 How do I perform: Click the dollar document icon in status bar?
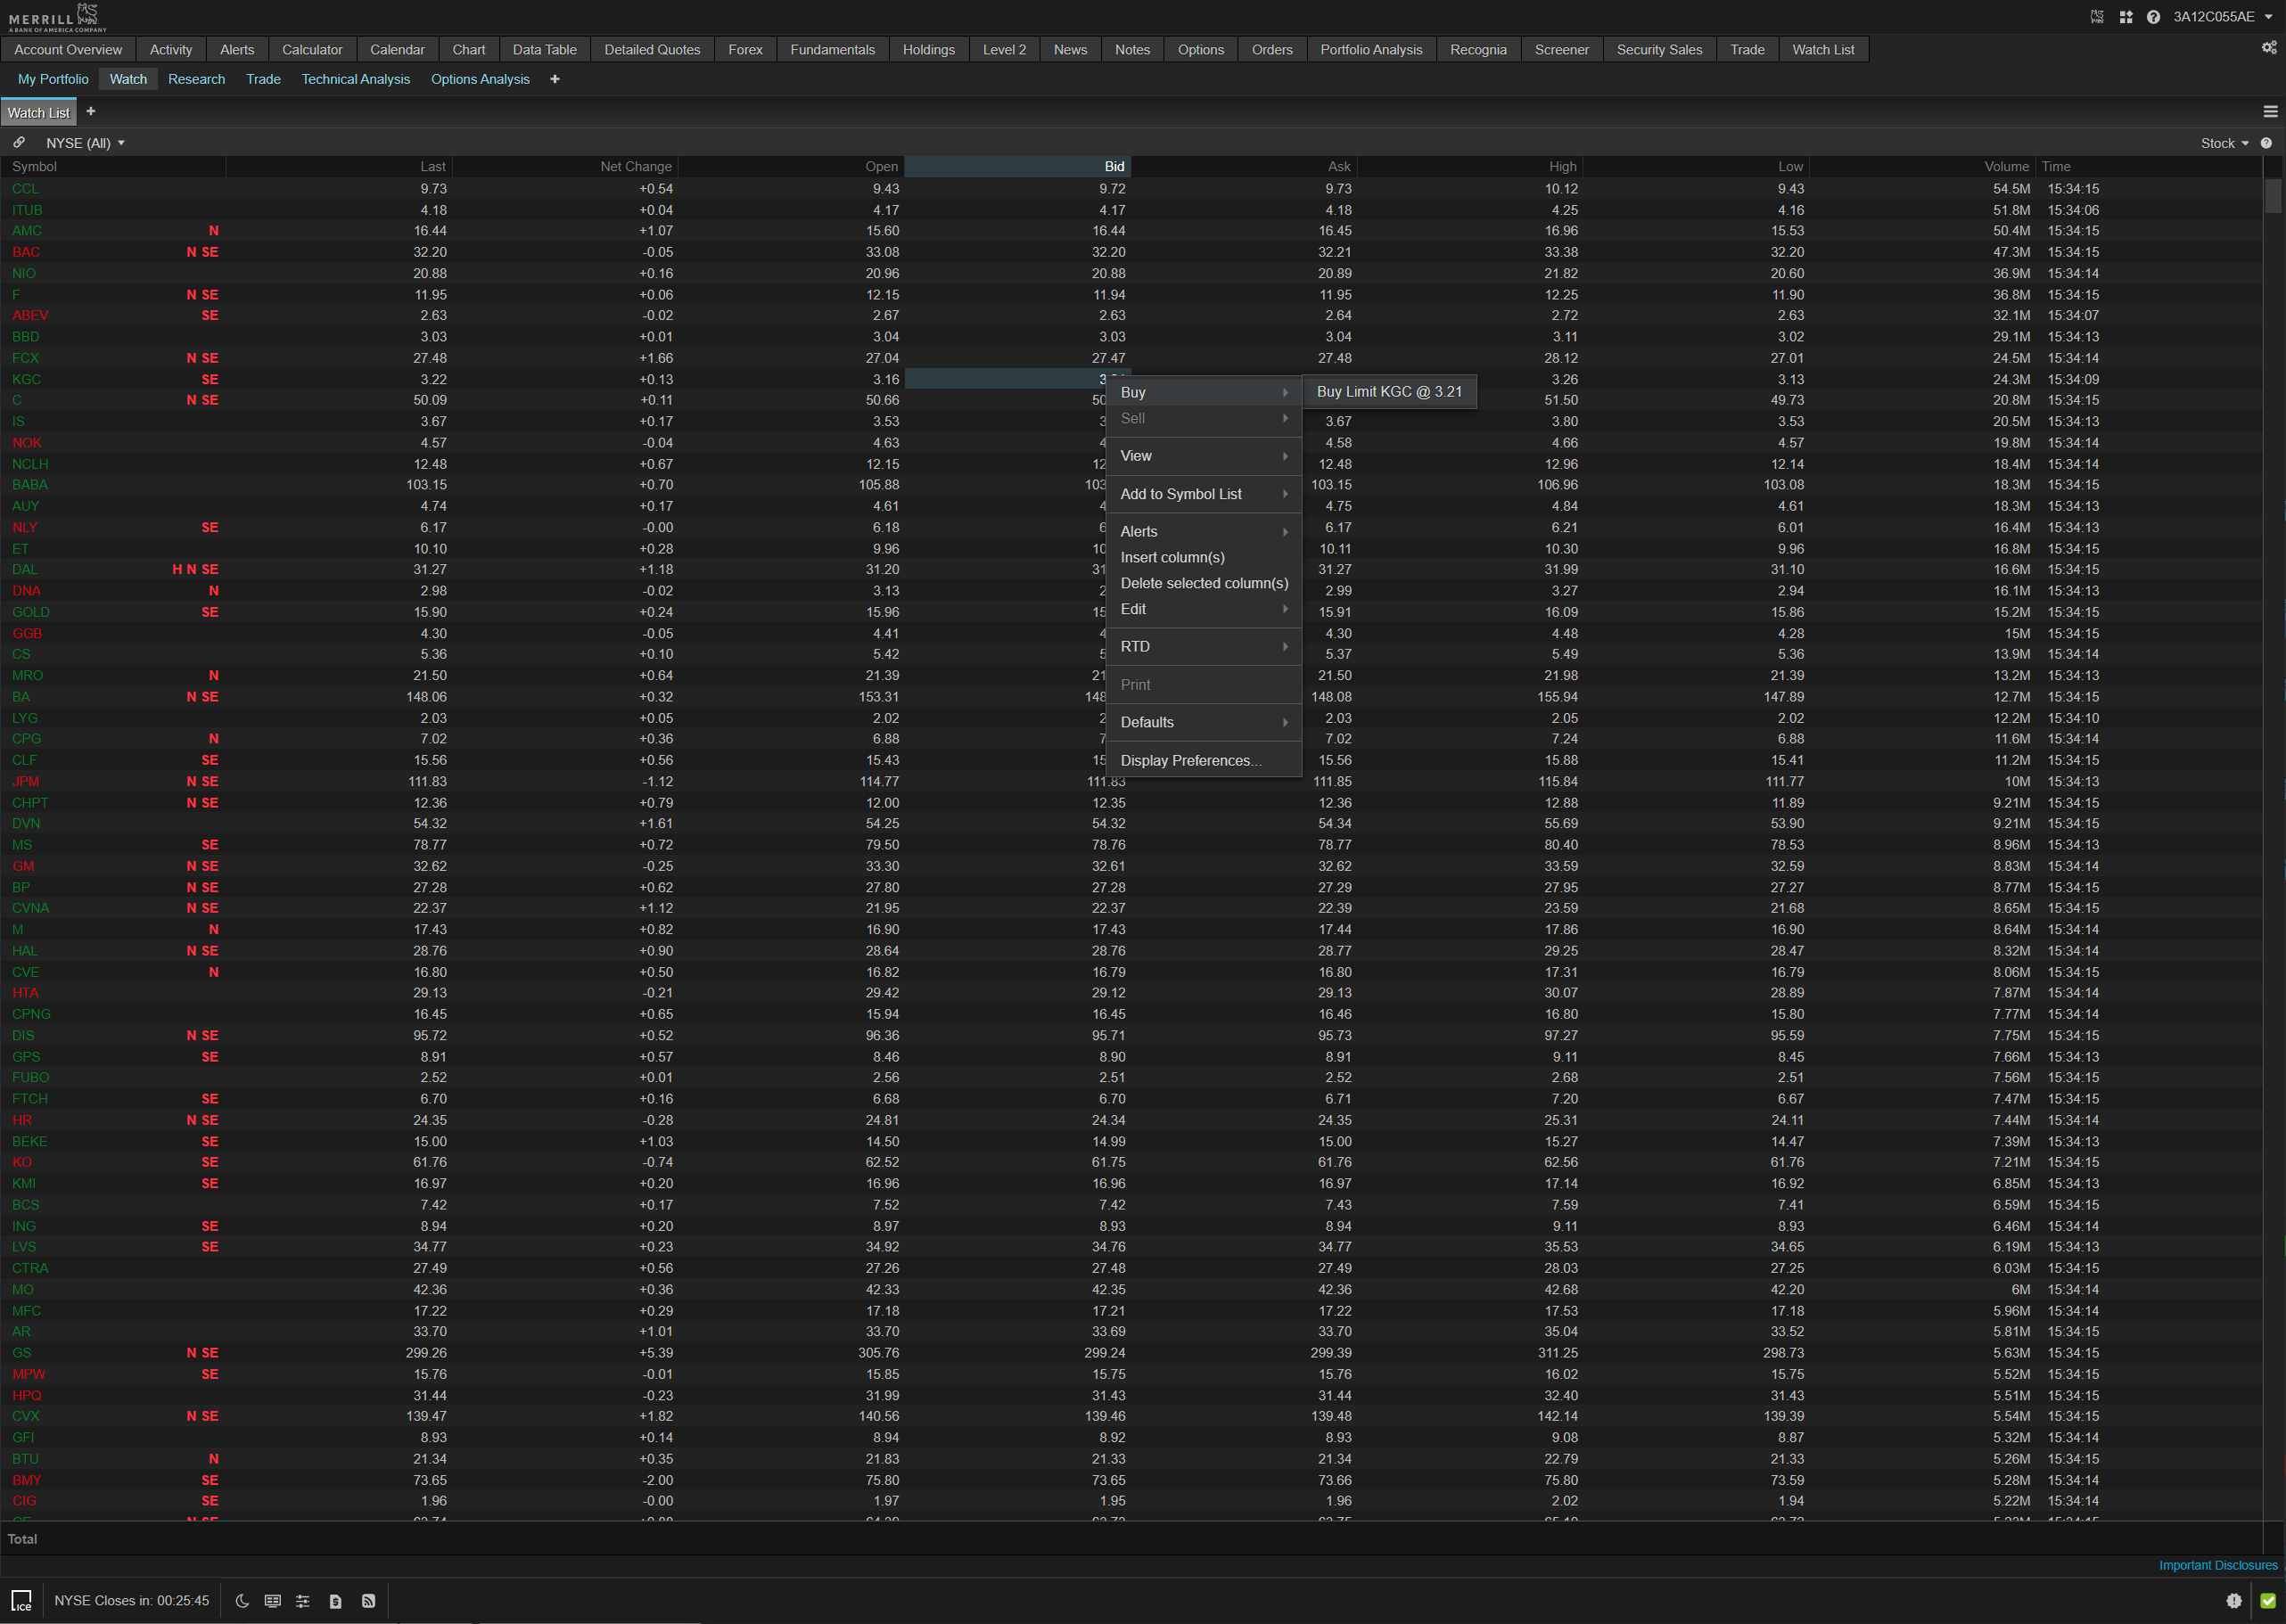coord(336,1601)
